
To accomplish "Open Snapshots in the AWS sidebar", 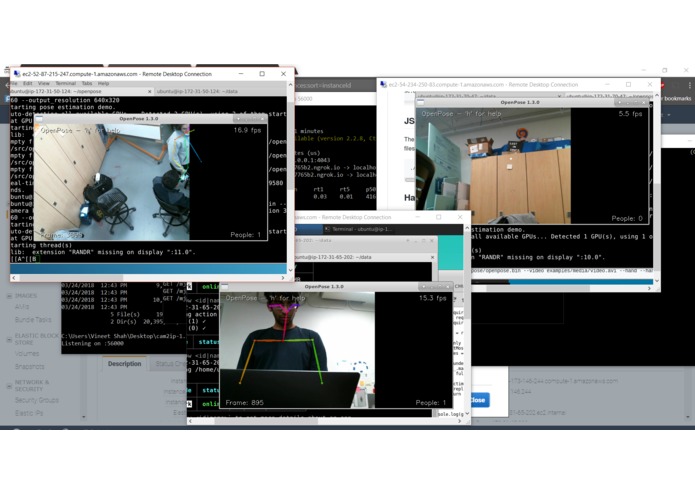I will 29,366.
